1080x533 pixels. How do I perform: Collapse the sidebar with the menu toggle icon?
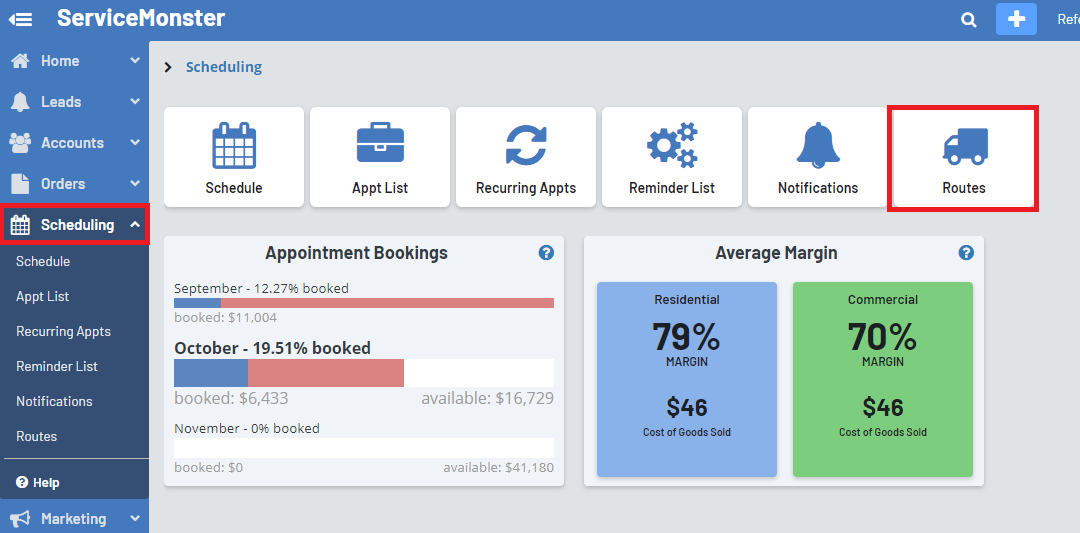tap(20, 19)
